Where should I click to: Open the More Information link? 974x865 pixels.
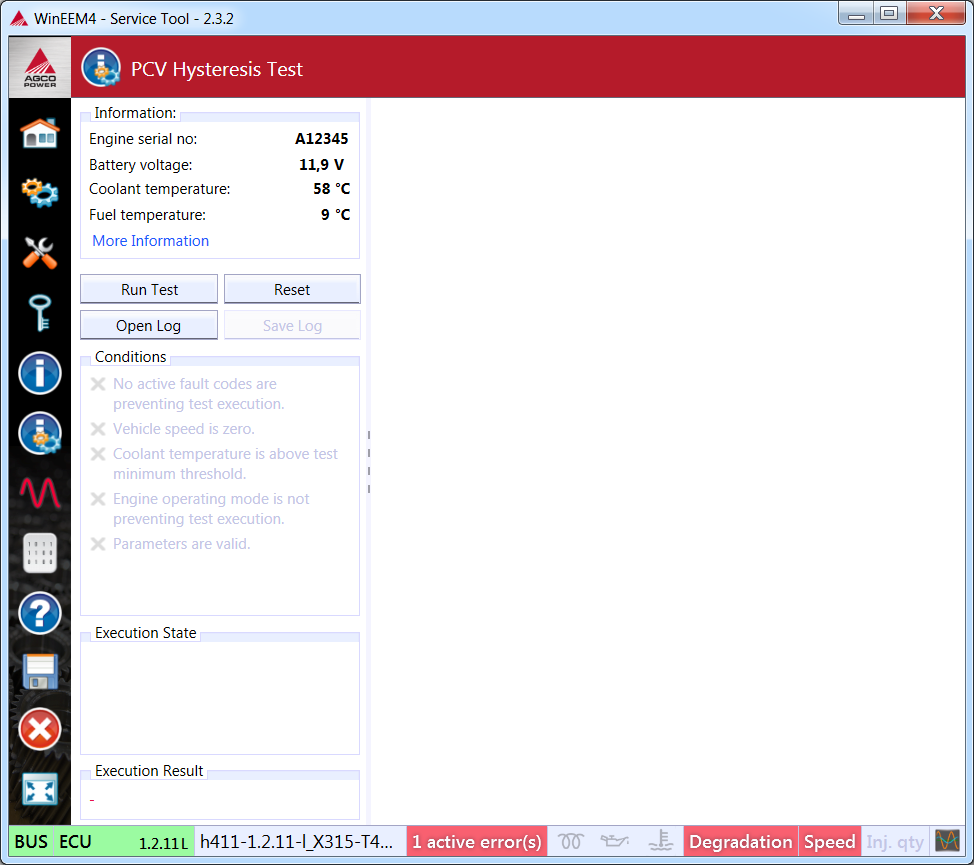pos(151,241)
